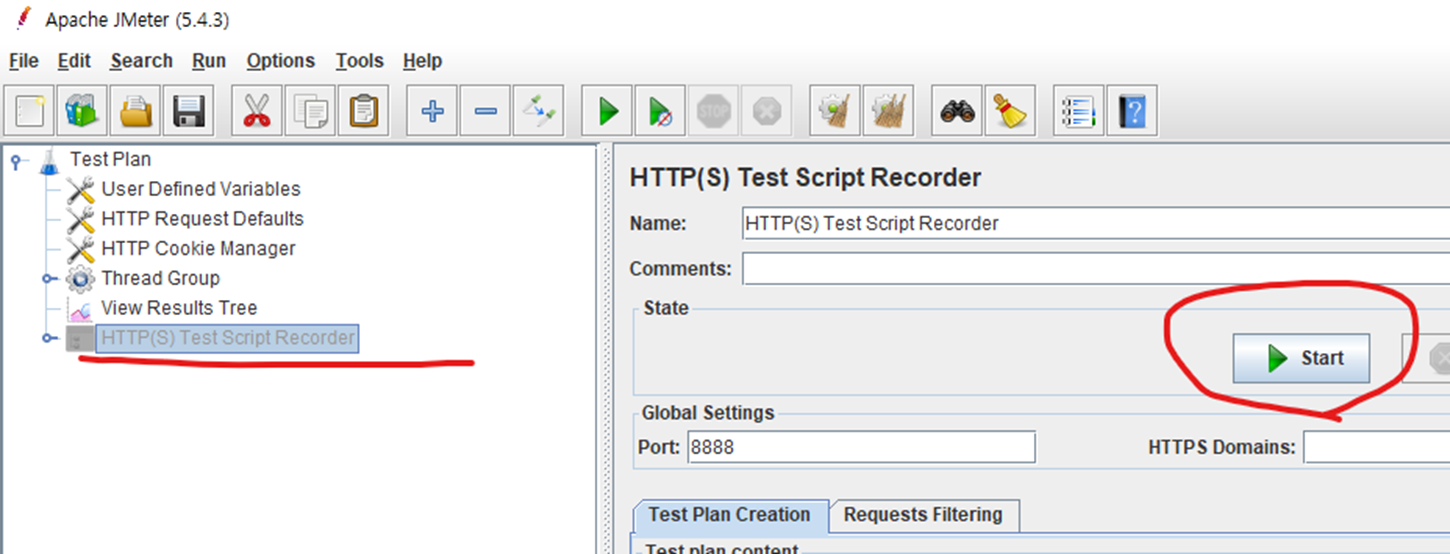Open the Search menu
This screenshot has width=1450, height=554.
coord(141,61)
